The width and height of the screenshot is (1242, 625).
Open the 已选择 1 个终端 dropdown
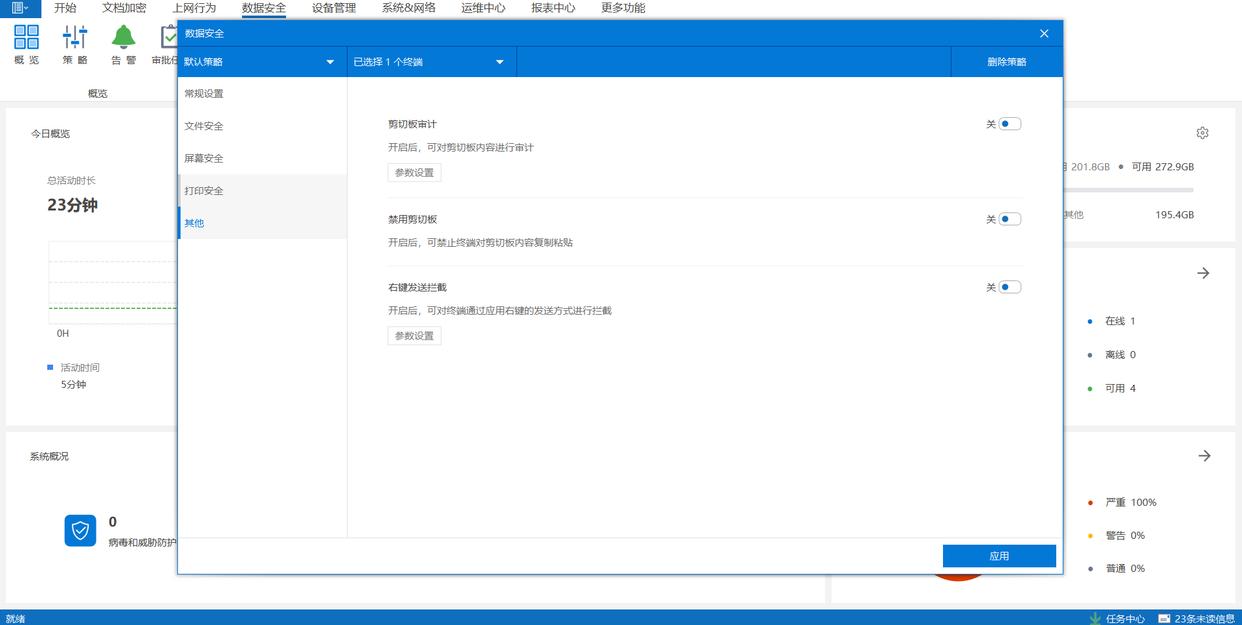click(x=431, y=62)
